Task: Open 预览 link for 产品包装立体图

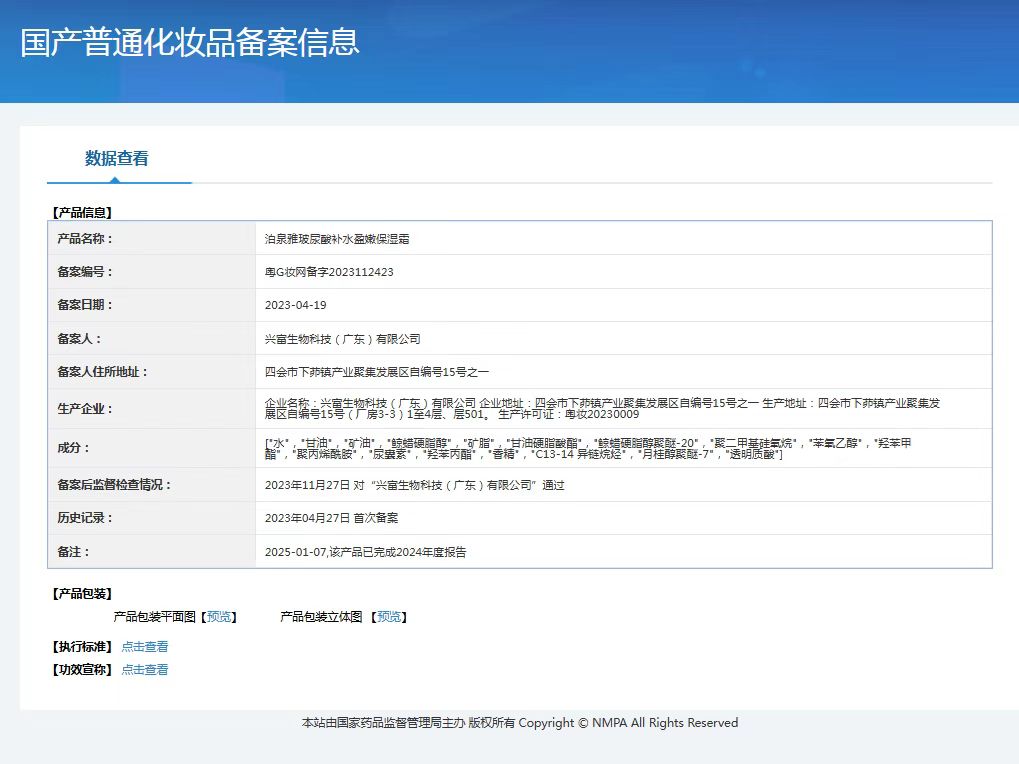Action: pyautogui.click(x=389, y=617)
